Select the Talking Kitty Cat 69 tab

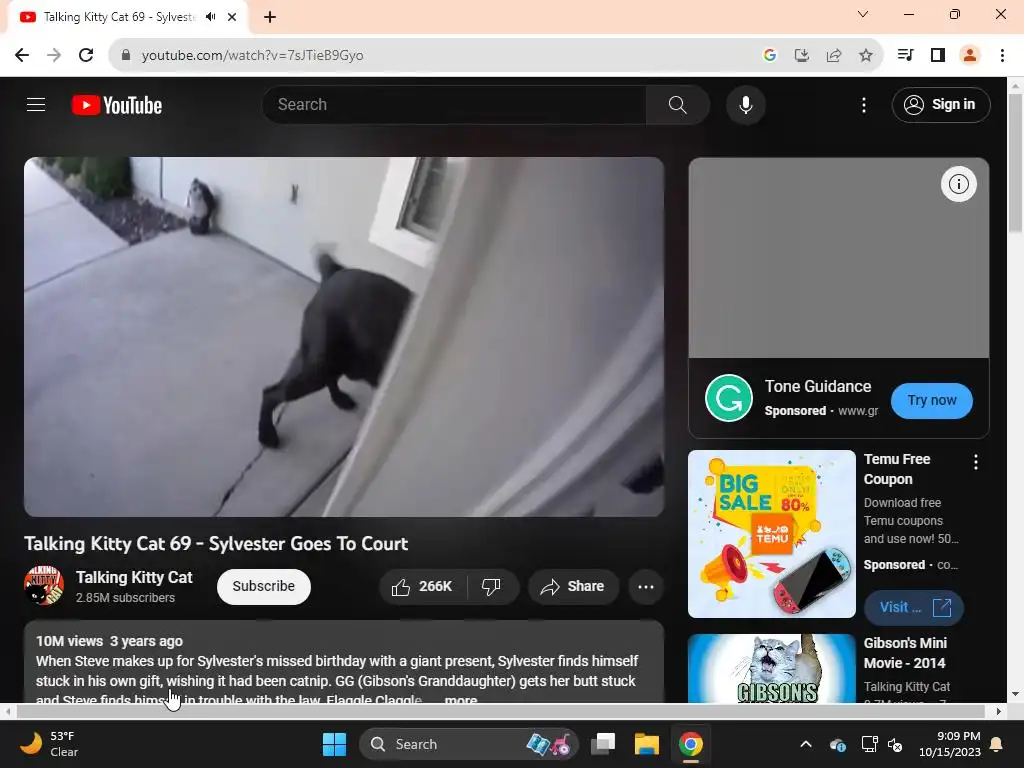(x=127, y=17)
